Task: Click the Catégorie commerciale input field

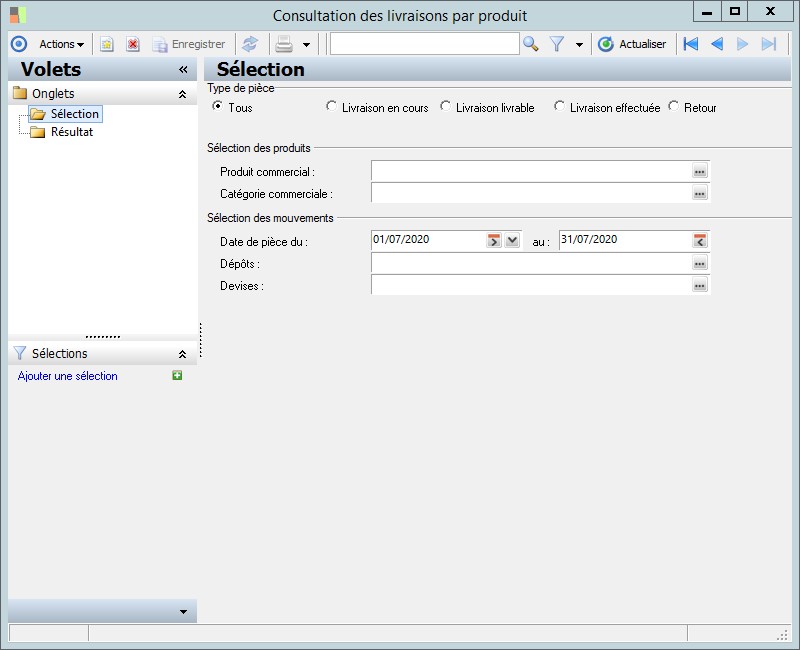Action: point(531,193)
